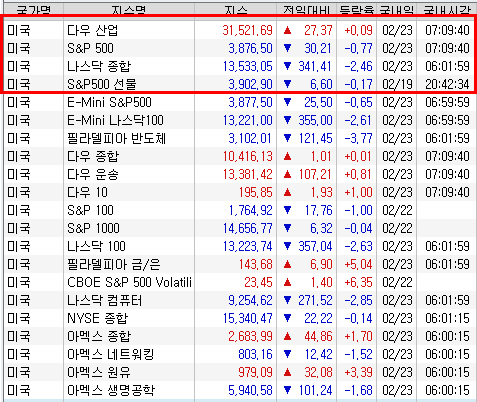
Task: Click the index value 13,533.05
Action: point(248,66)
